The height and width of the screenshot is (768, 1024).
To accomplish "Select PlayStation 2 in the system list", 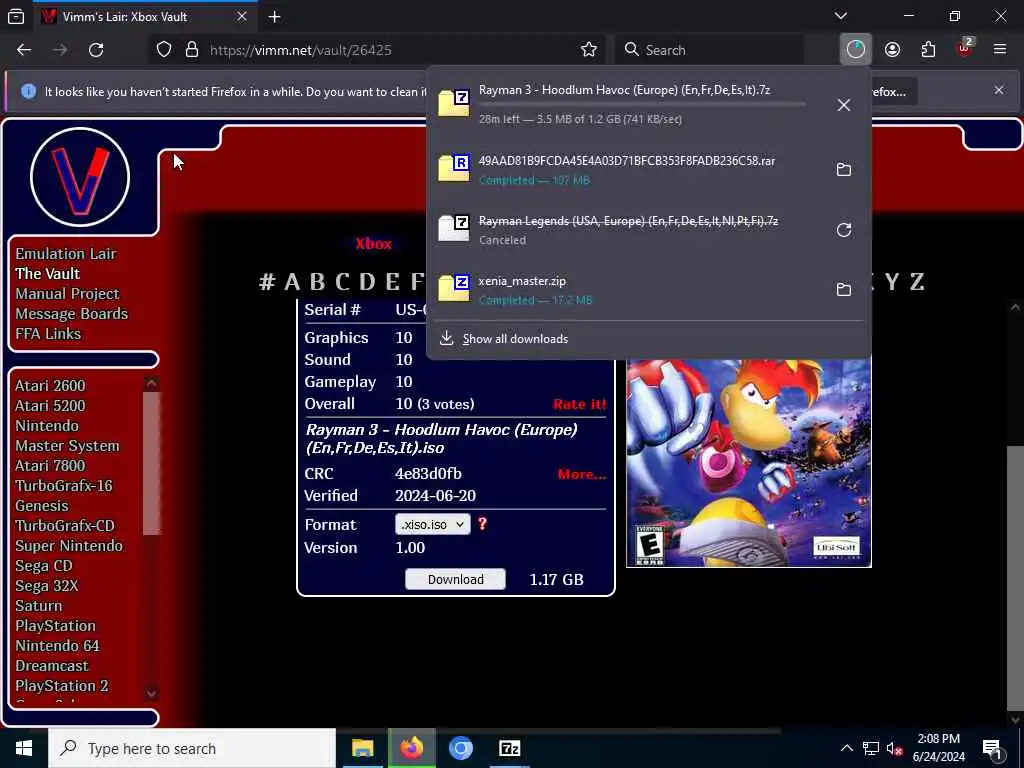I will (62, 686).
